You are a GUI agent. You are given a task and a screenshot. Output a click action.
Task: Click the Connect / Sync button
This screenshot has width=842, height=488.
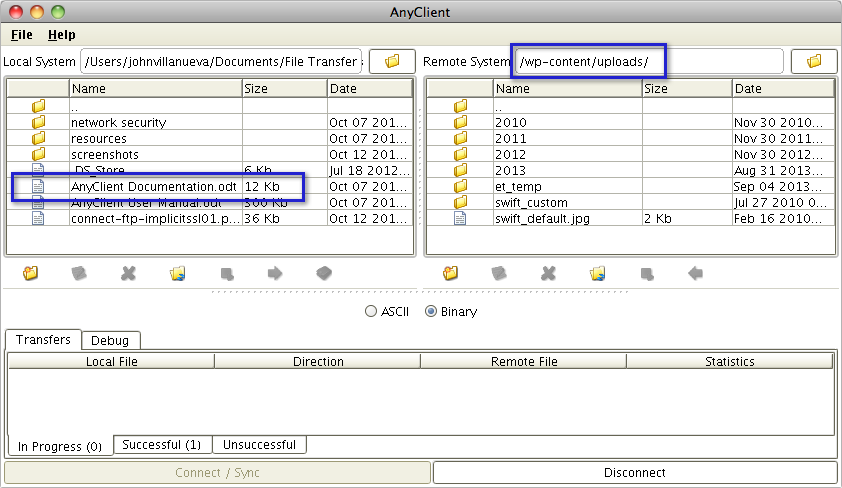coord(217,472)
